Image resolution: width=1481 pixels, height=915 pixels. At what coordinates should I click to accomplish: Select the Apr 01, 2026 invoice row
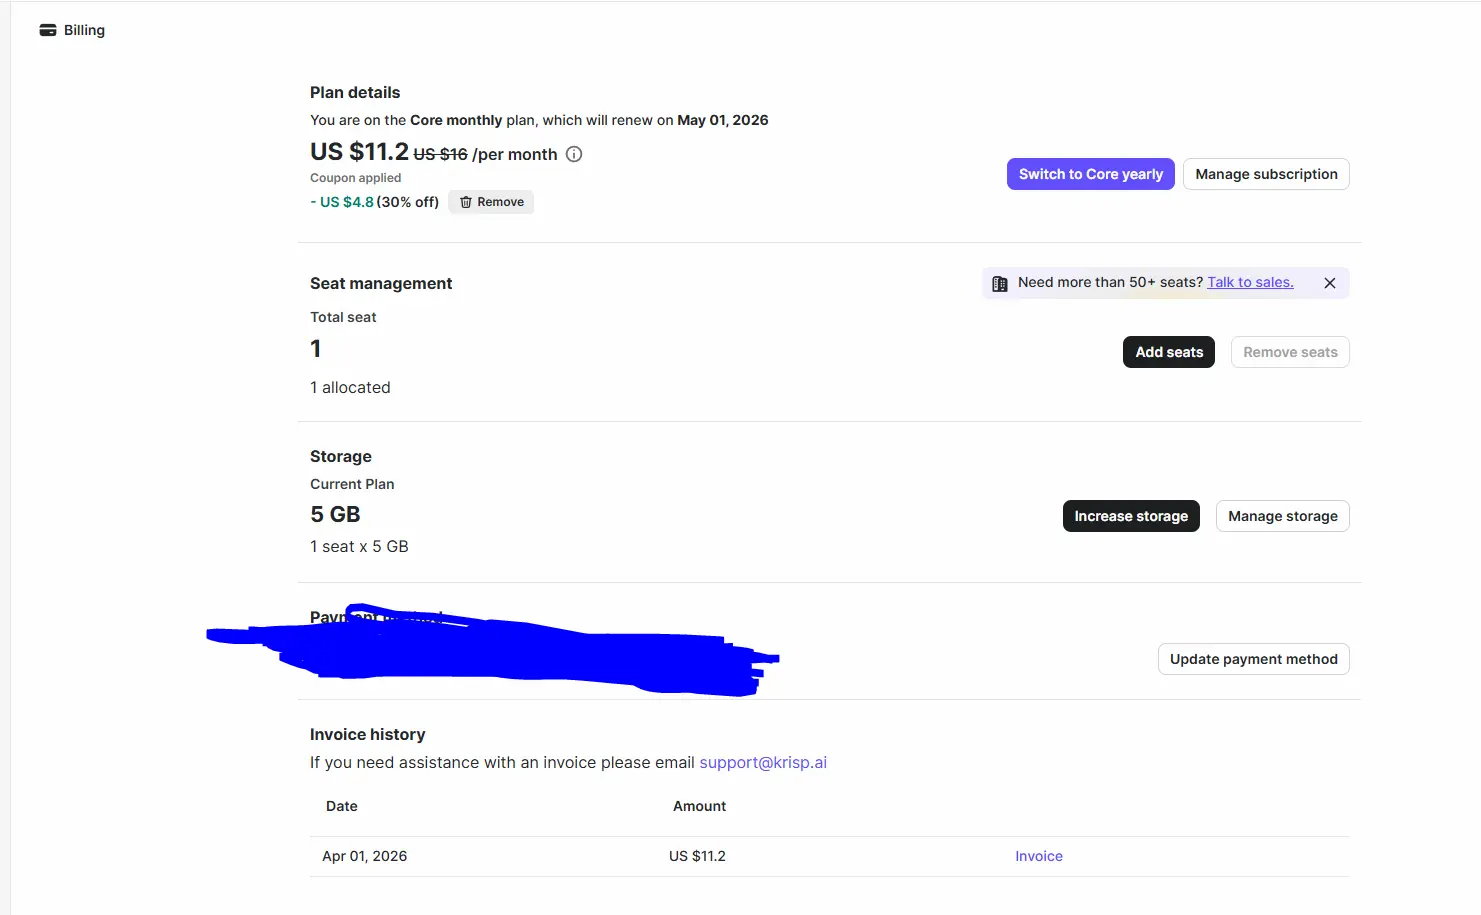pyautogui.click(x=830, y=856)
